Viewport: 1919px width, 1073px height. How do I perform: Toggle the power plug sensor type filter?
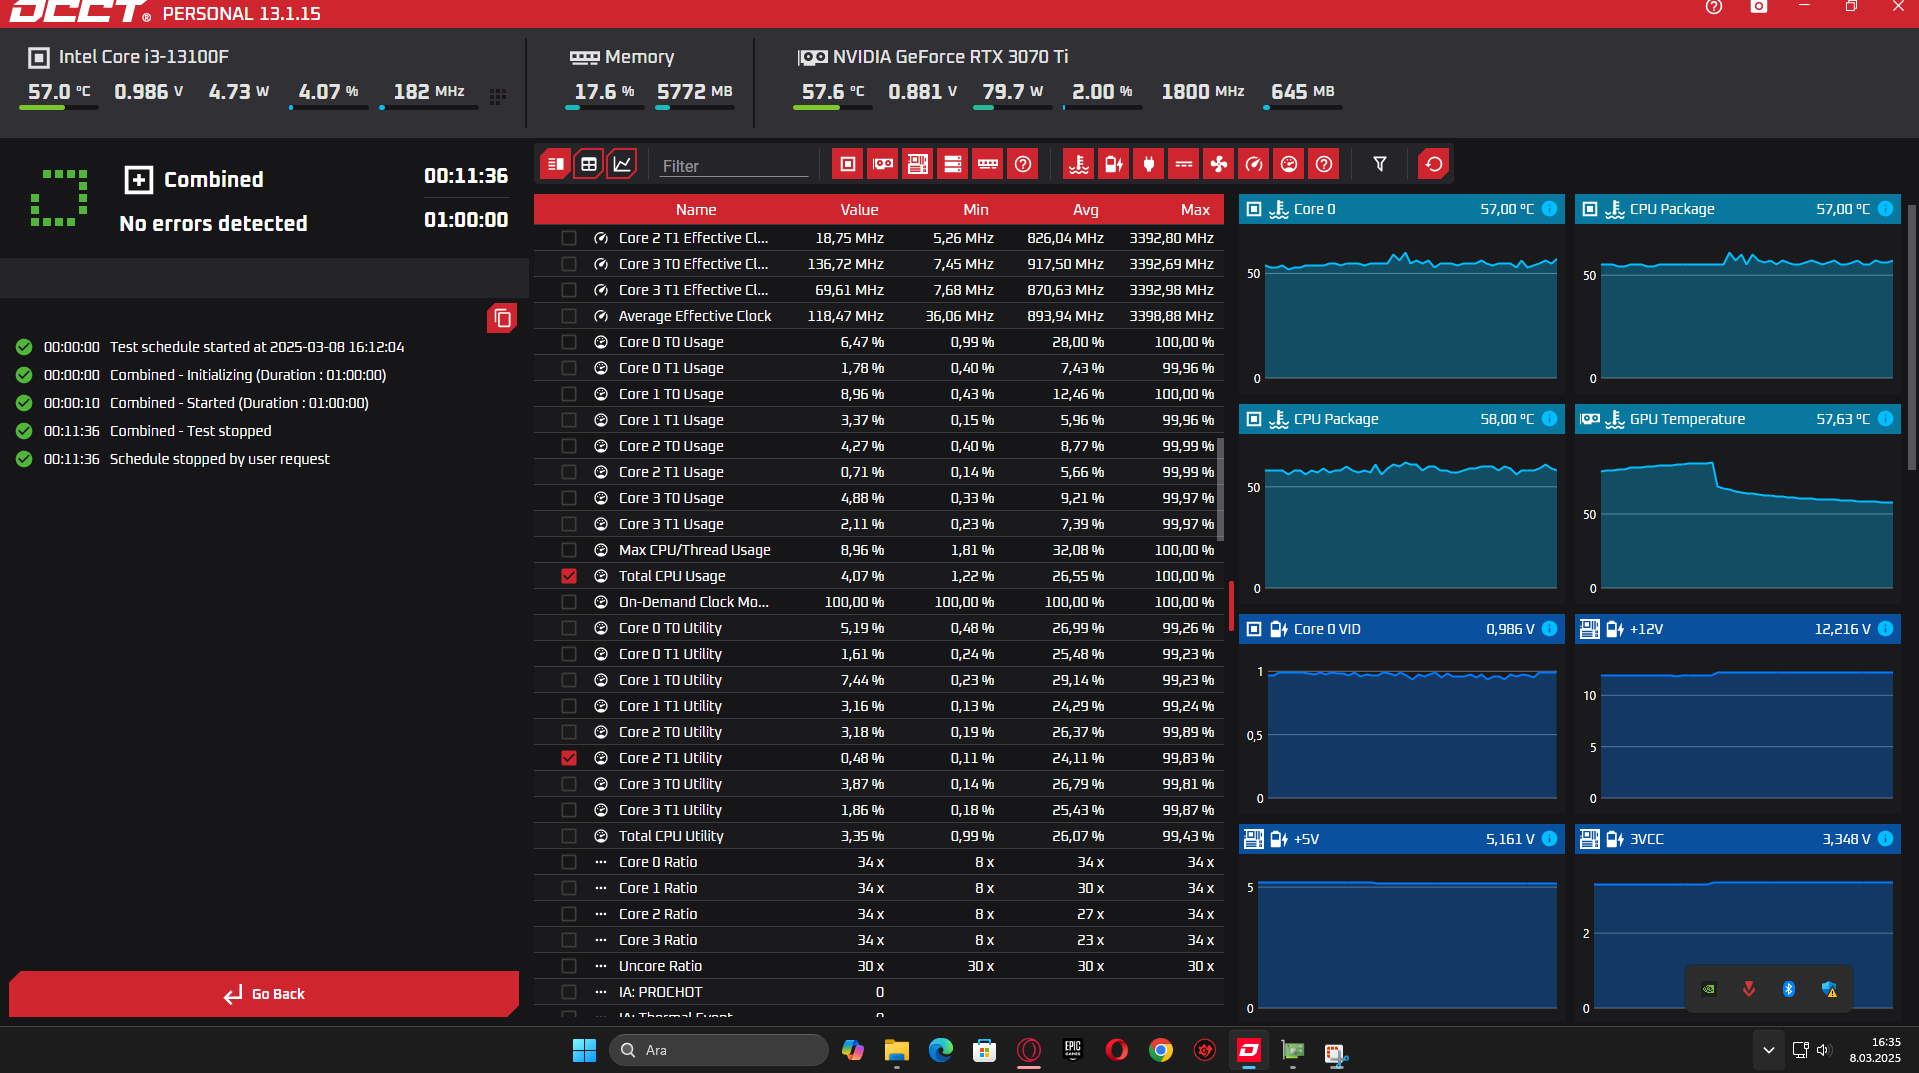(x=1149, y=164)
